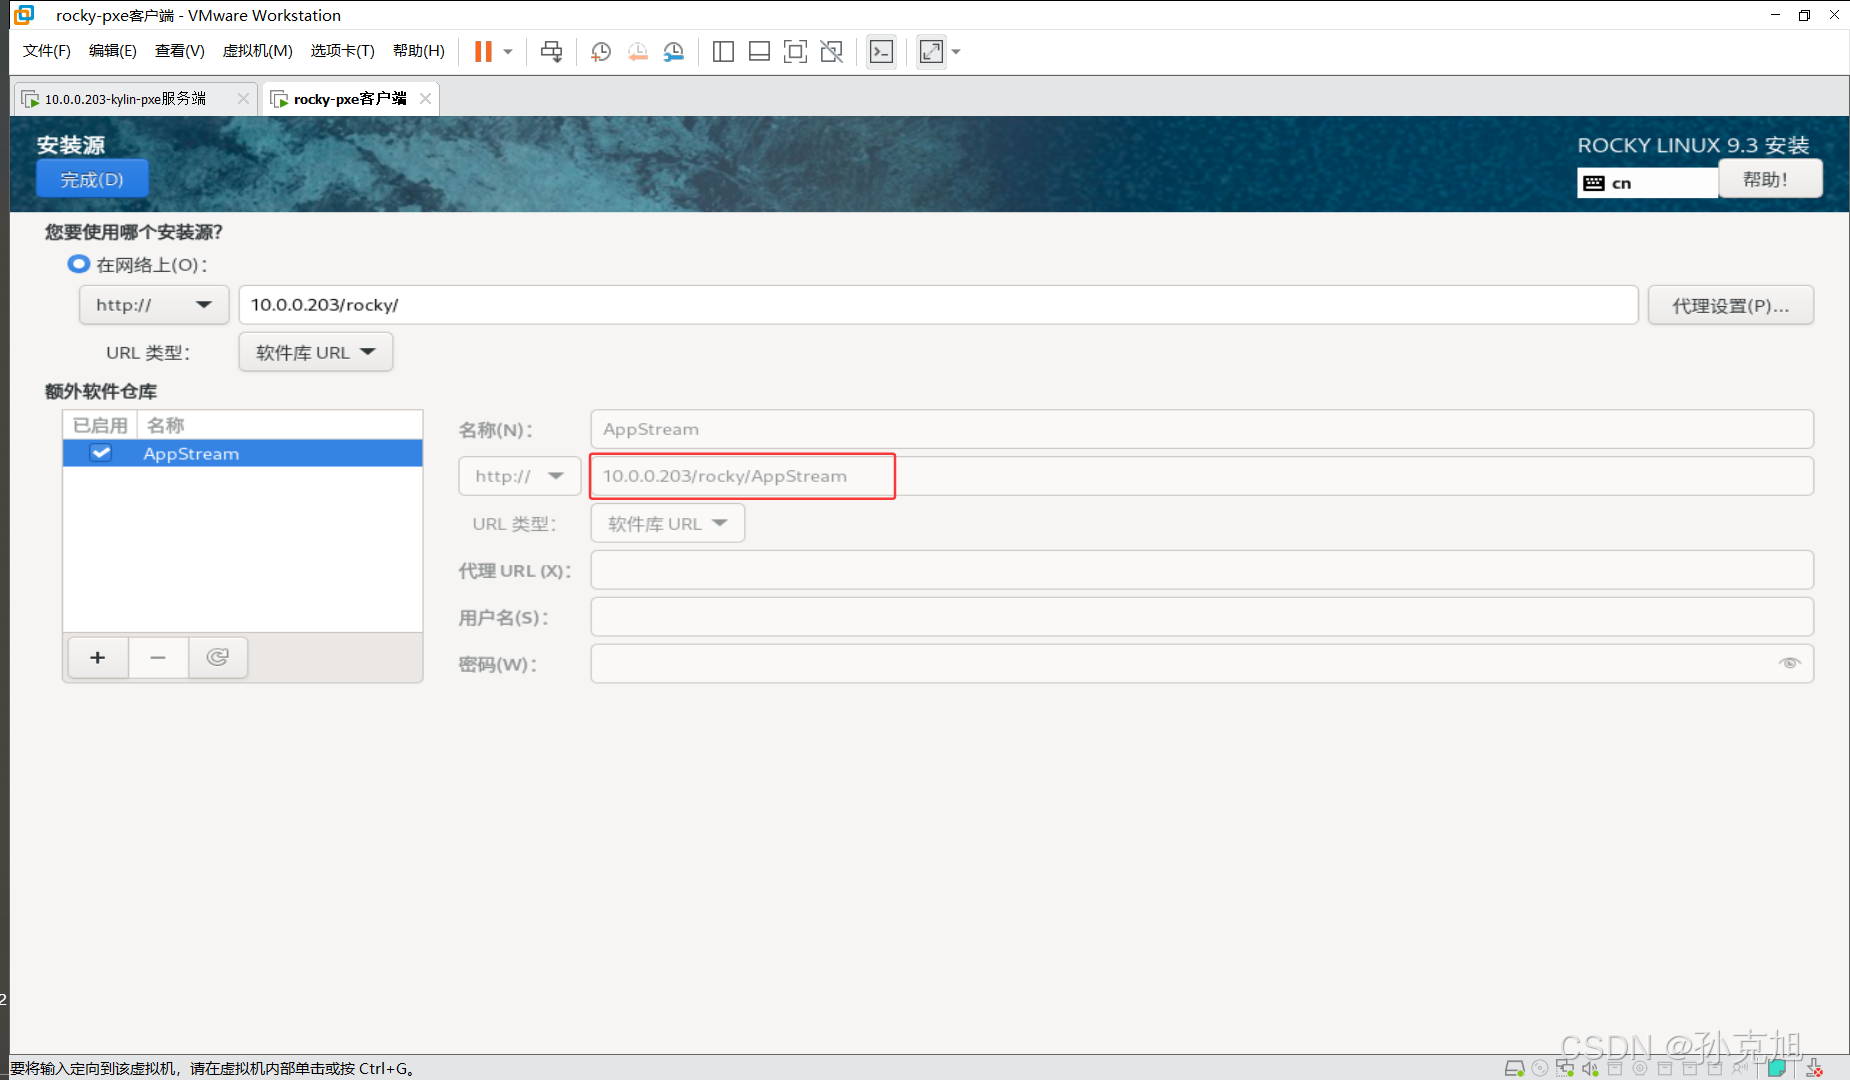This screenshot has height=1080, width=1850.
Task: Click the cn keyboard layout indicator
Action: pos(1647,183)
